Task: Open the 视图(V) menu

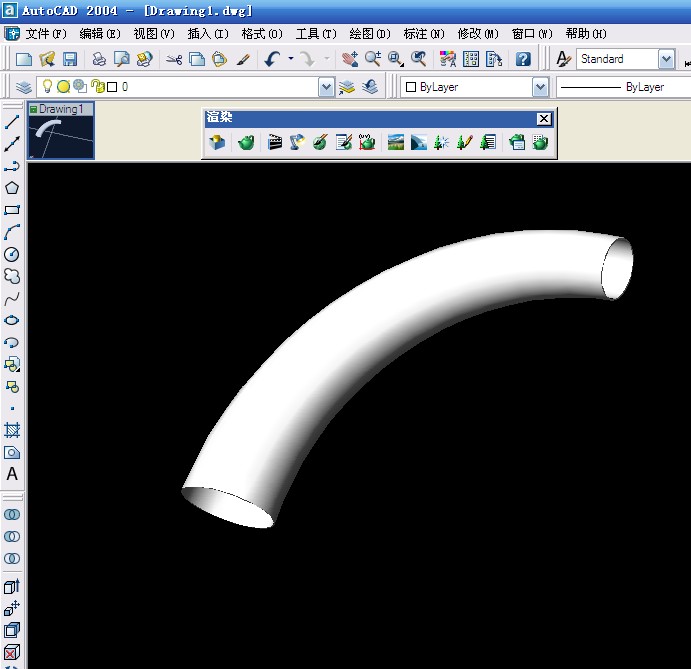Action: (154, 34)
